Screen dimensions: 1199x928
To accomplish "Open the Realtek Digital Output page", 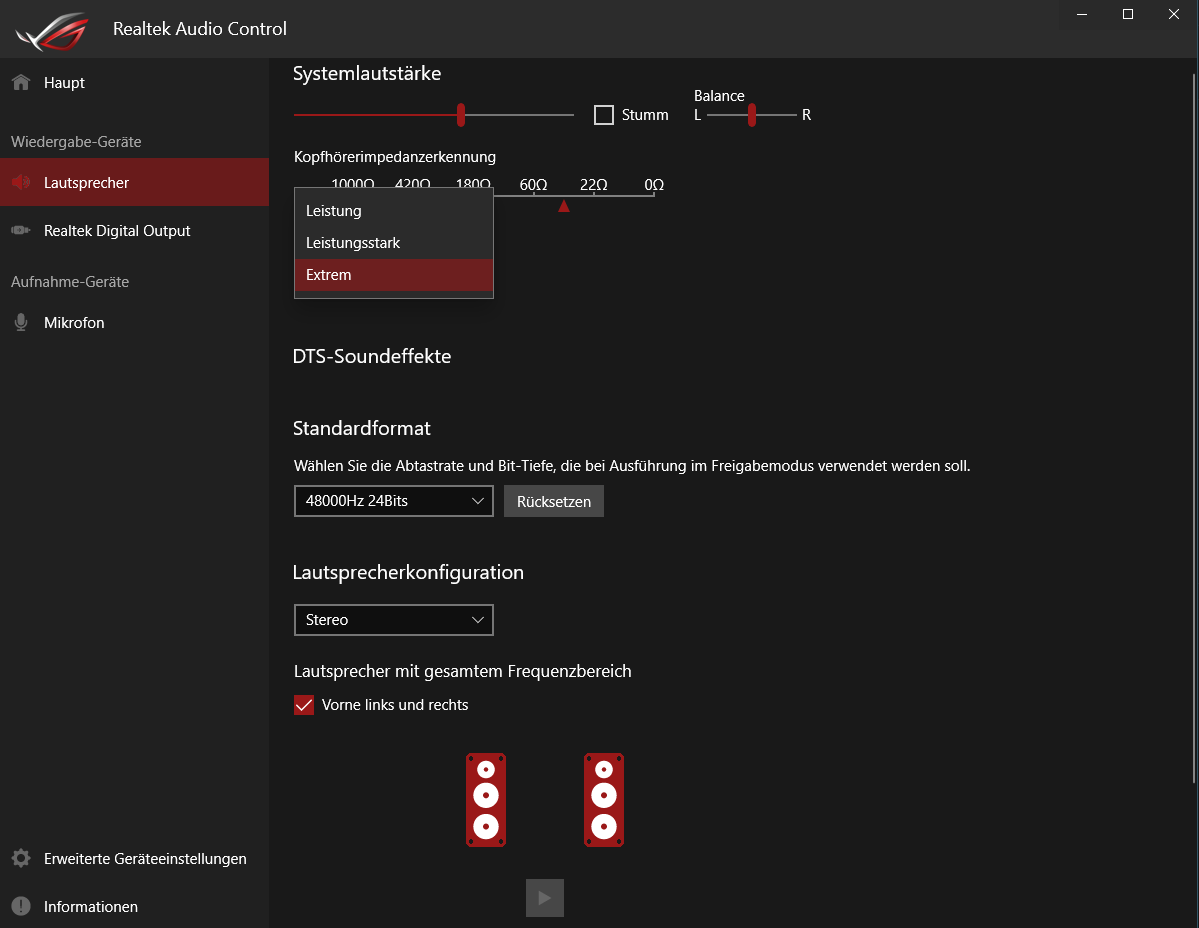I will click(x=135, y=230).
